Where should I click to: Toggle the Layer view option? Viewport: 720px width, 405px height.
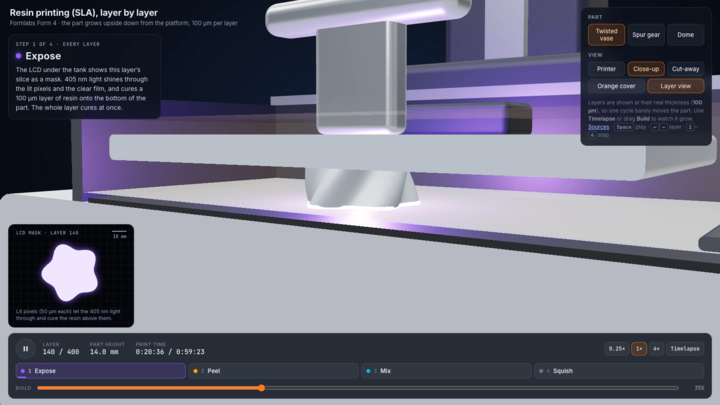675,86
